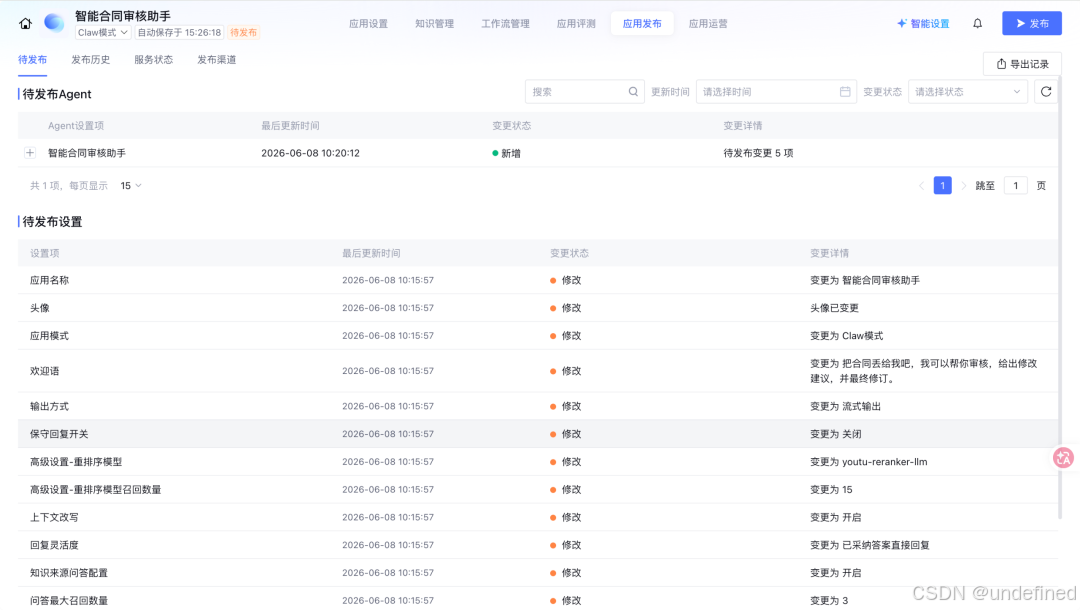Image resolution: width=1080 pixels, height=610 pixels.
Task: Click the blue 发布 button
Action: click(1032, 23)
